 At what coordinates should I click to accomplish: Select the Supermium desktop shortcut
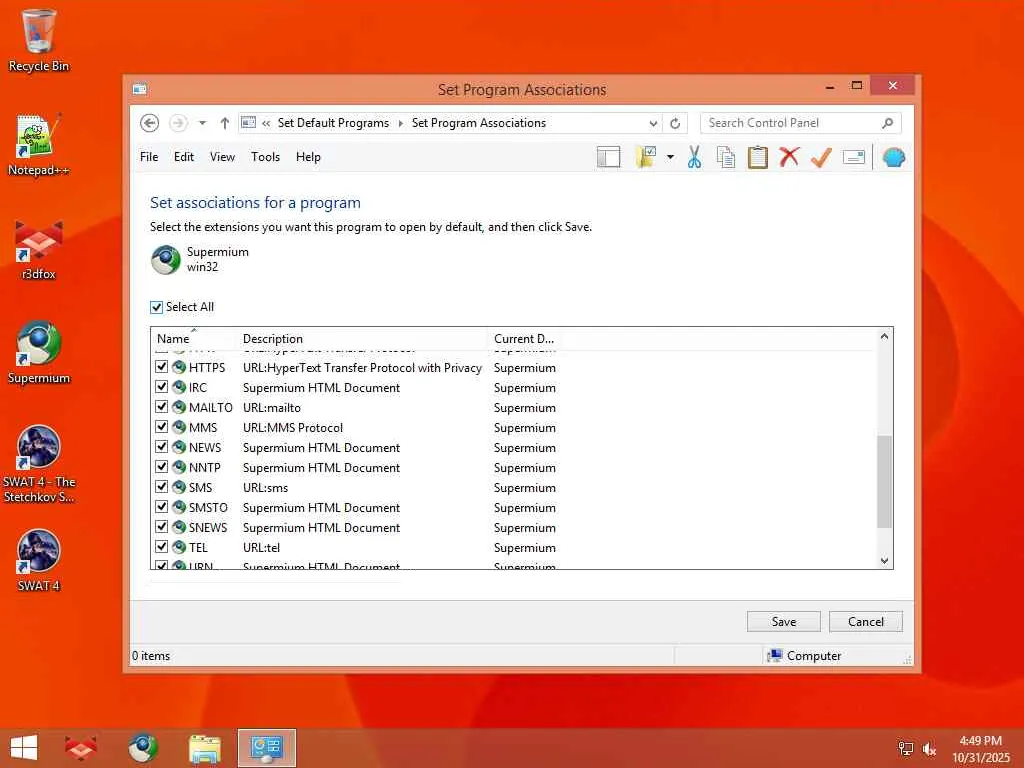coord(39,353)
